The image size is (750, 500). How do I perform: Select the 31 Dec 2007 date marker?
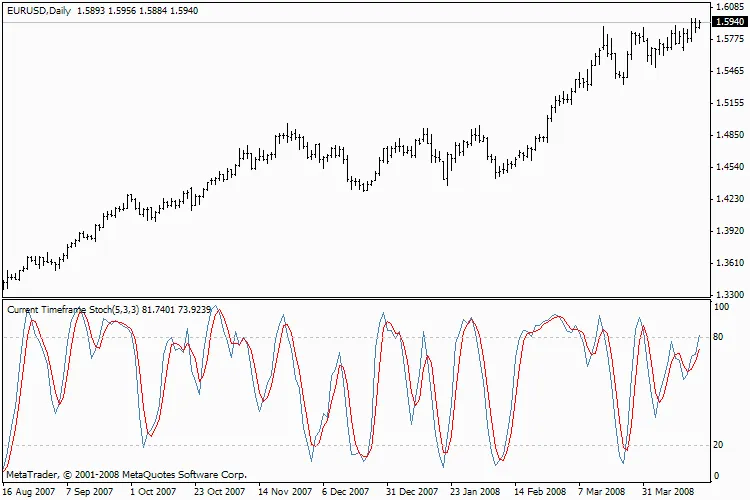[413, 492]
